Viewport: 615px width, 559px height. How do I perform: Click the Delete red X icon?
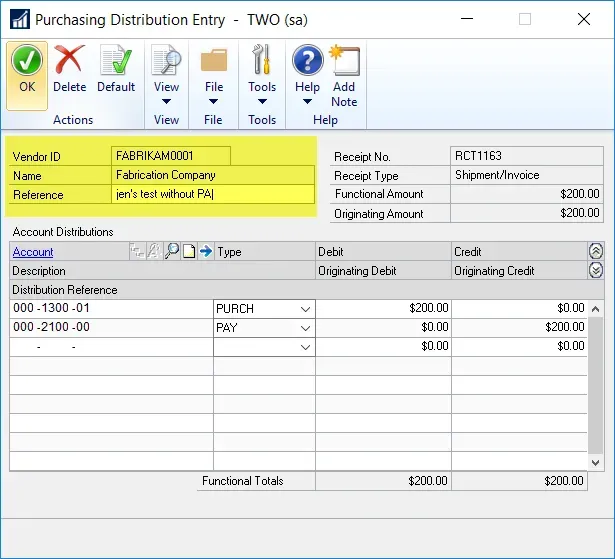(x=70, y=71)
